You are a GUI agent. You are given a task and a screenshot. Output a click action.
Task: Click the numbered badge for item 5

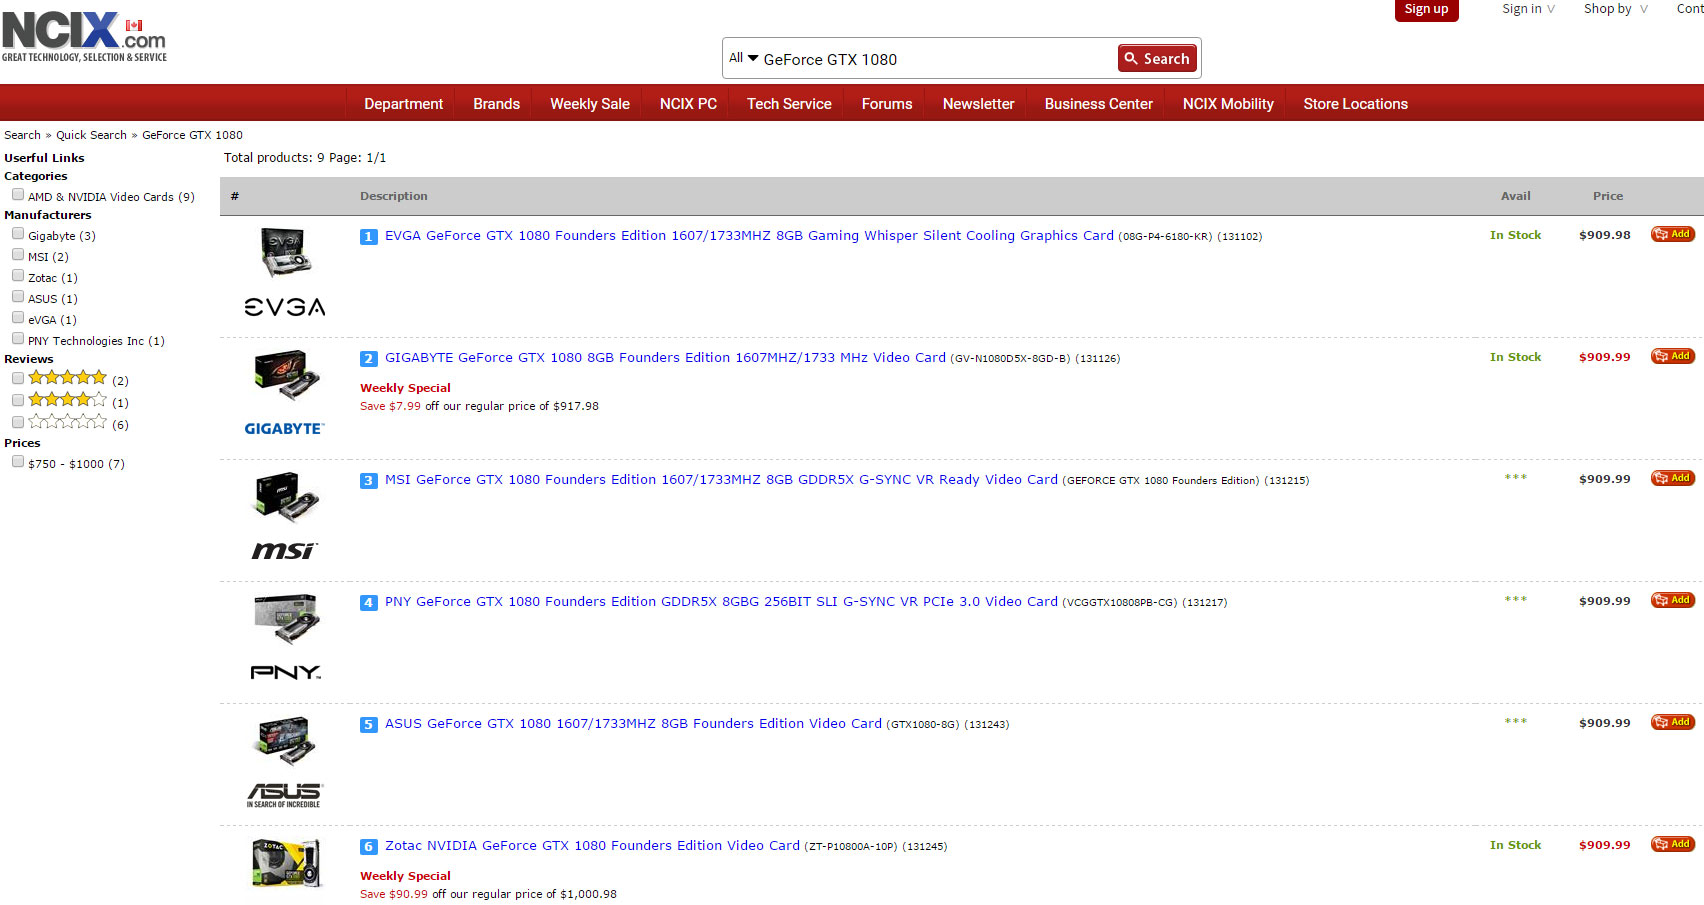pos(368,725)
